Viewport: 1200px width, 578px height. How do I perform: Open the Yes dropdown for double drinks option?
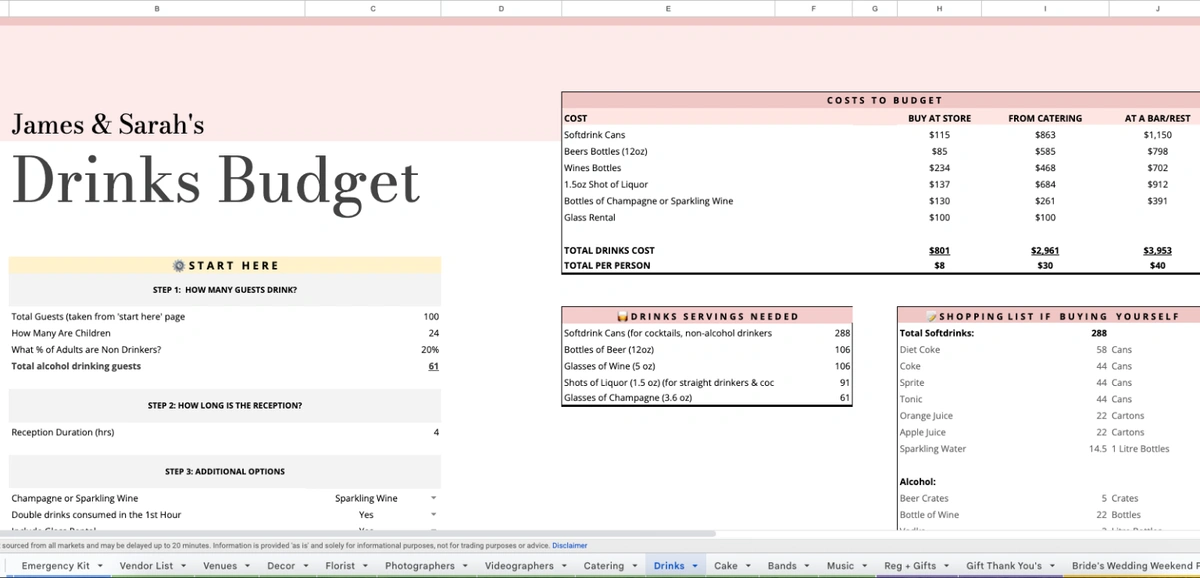coord(433,514)
